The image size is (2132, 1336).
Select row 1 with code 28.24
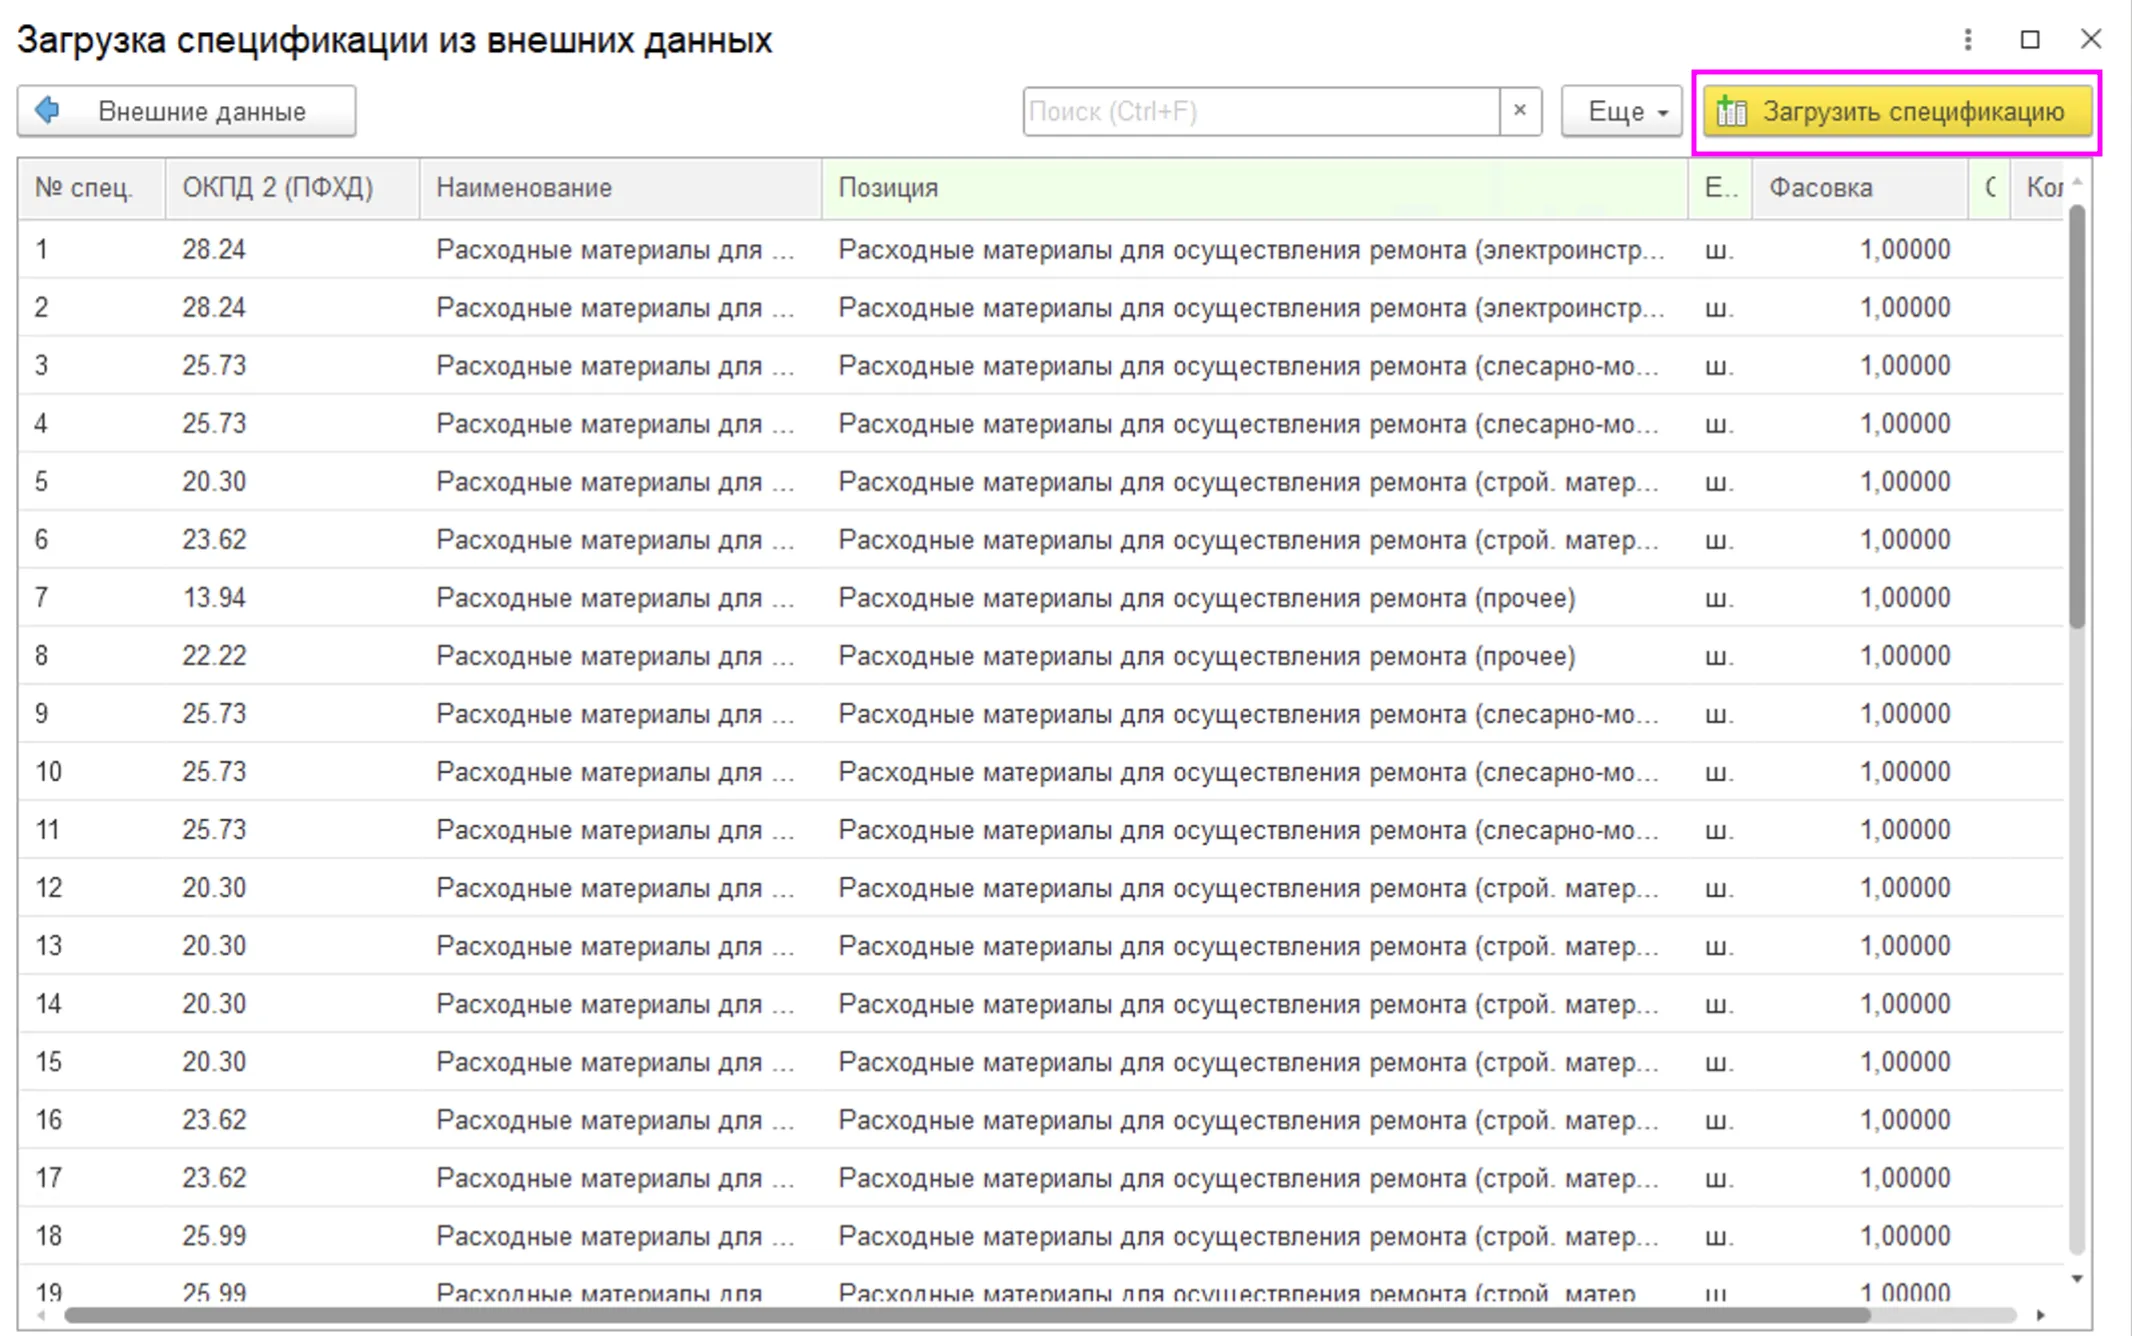(1040, 250)
